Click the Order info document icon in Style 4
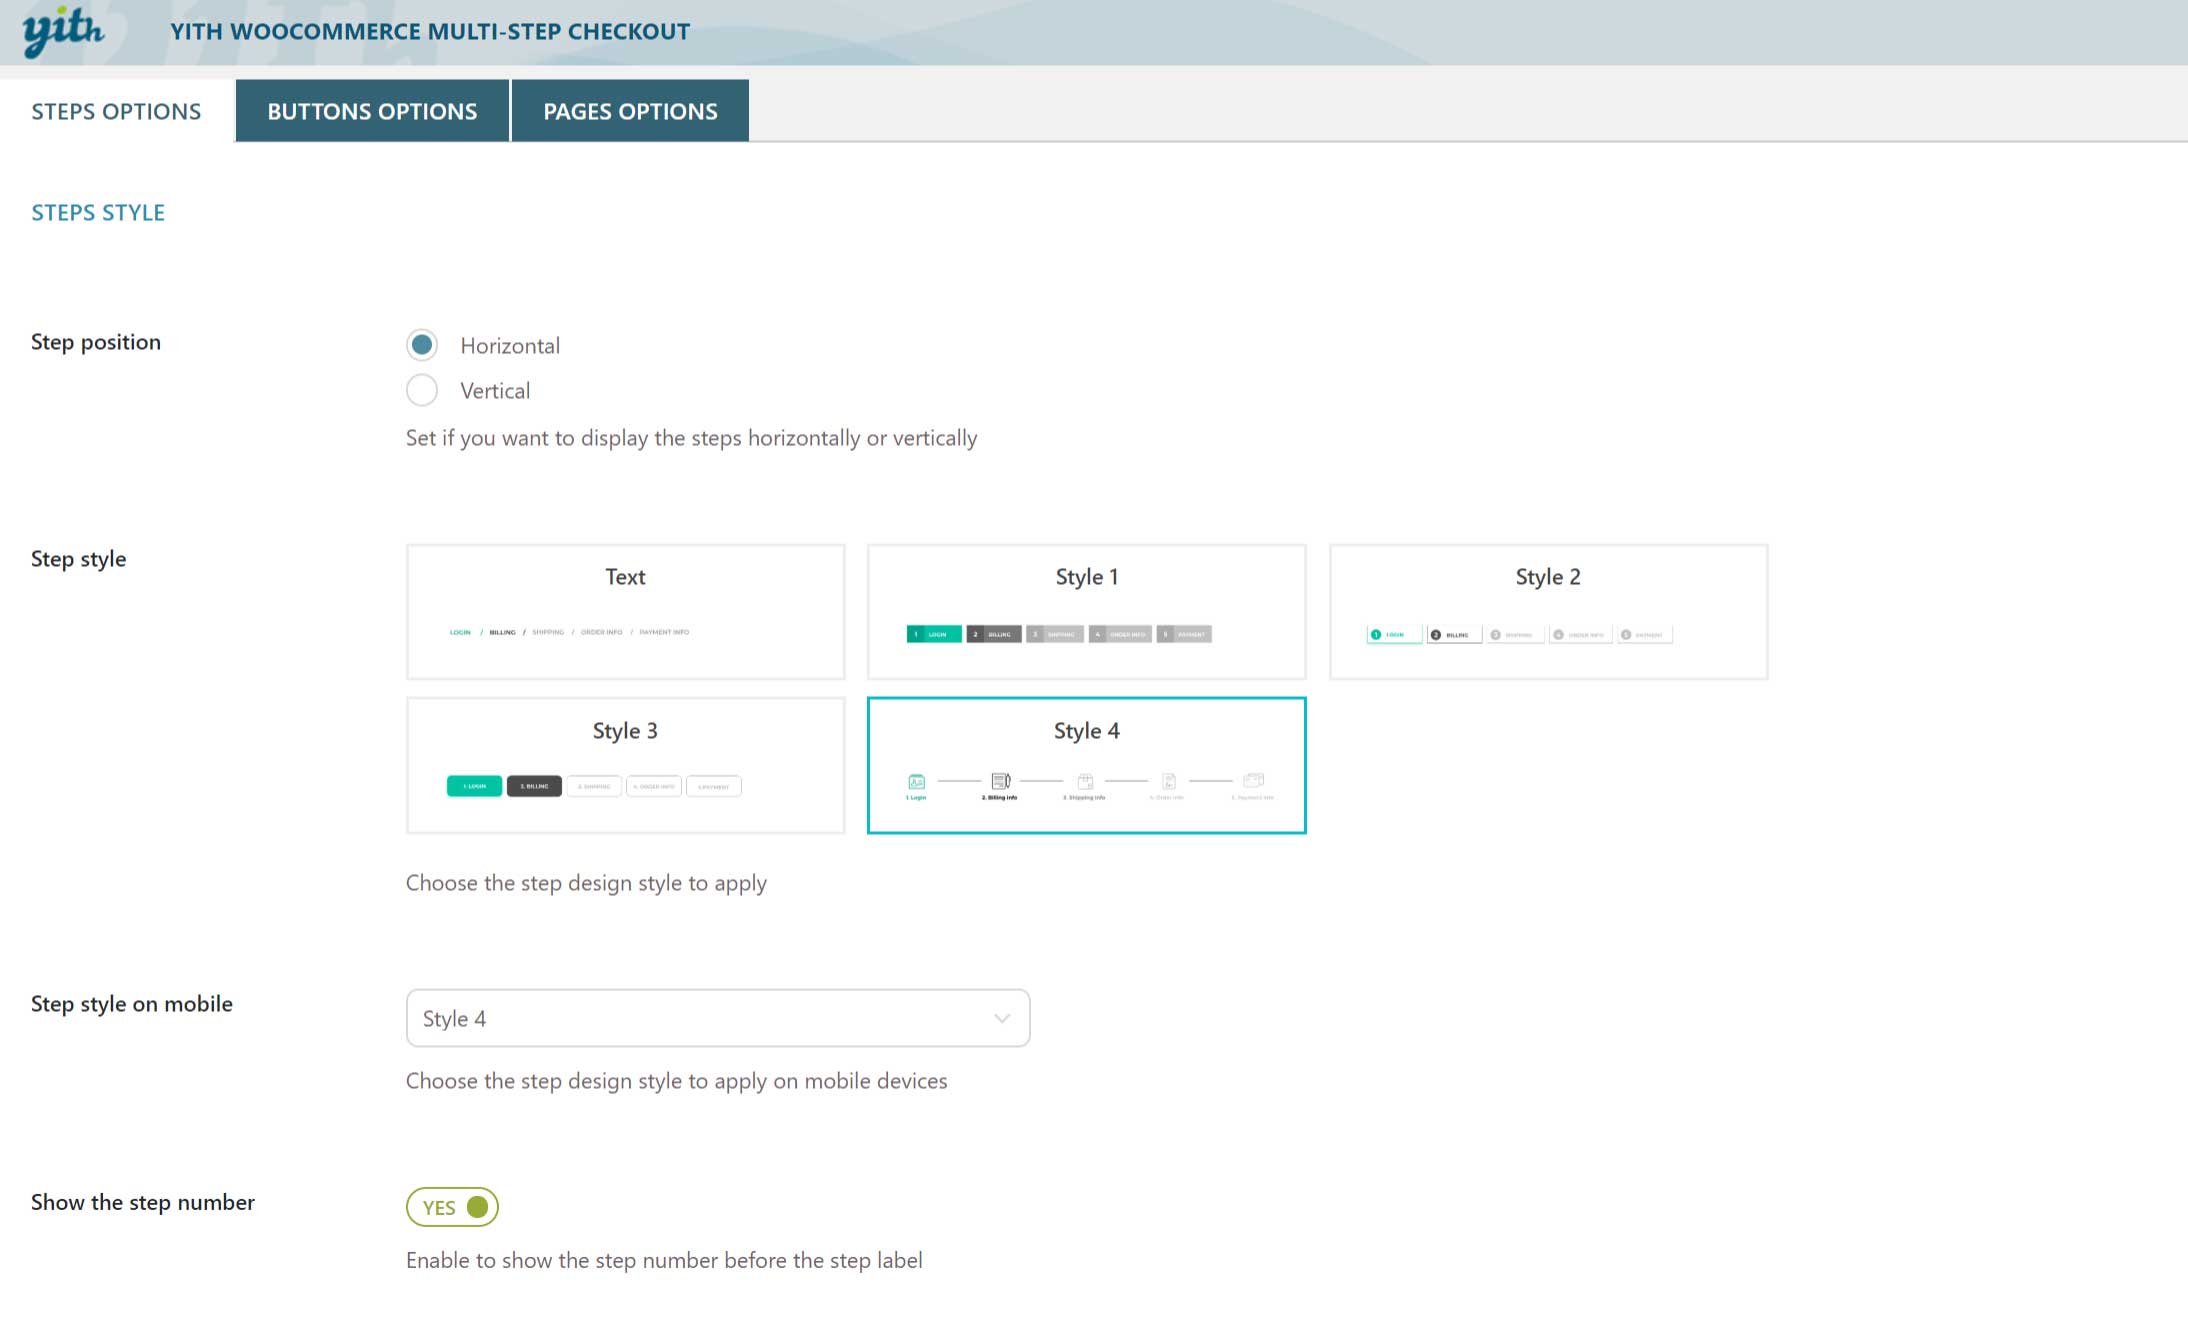The height and width of the screenshot is (1321, 2188). click(1168, 781)
